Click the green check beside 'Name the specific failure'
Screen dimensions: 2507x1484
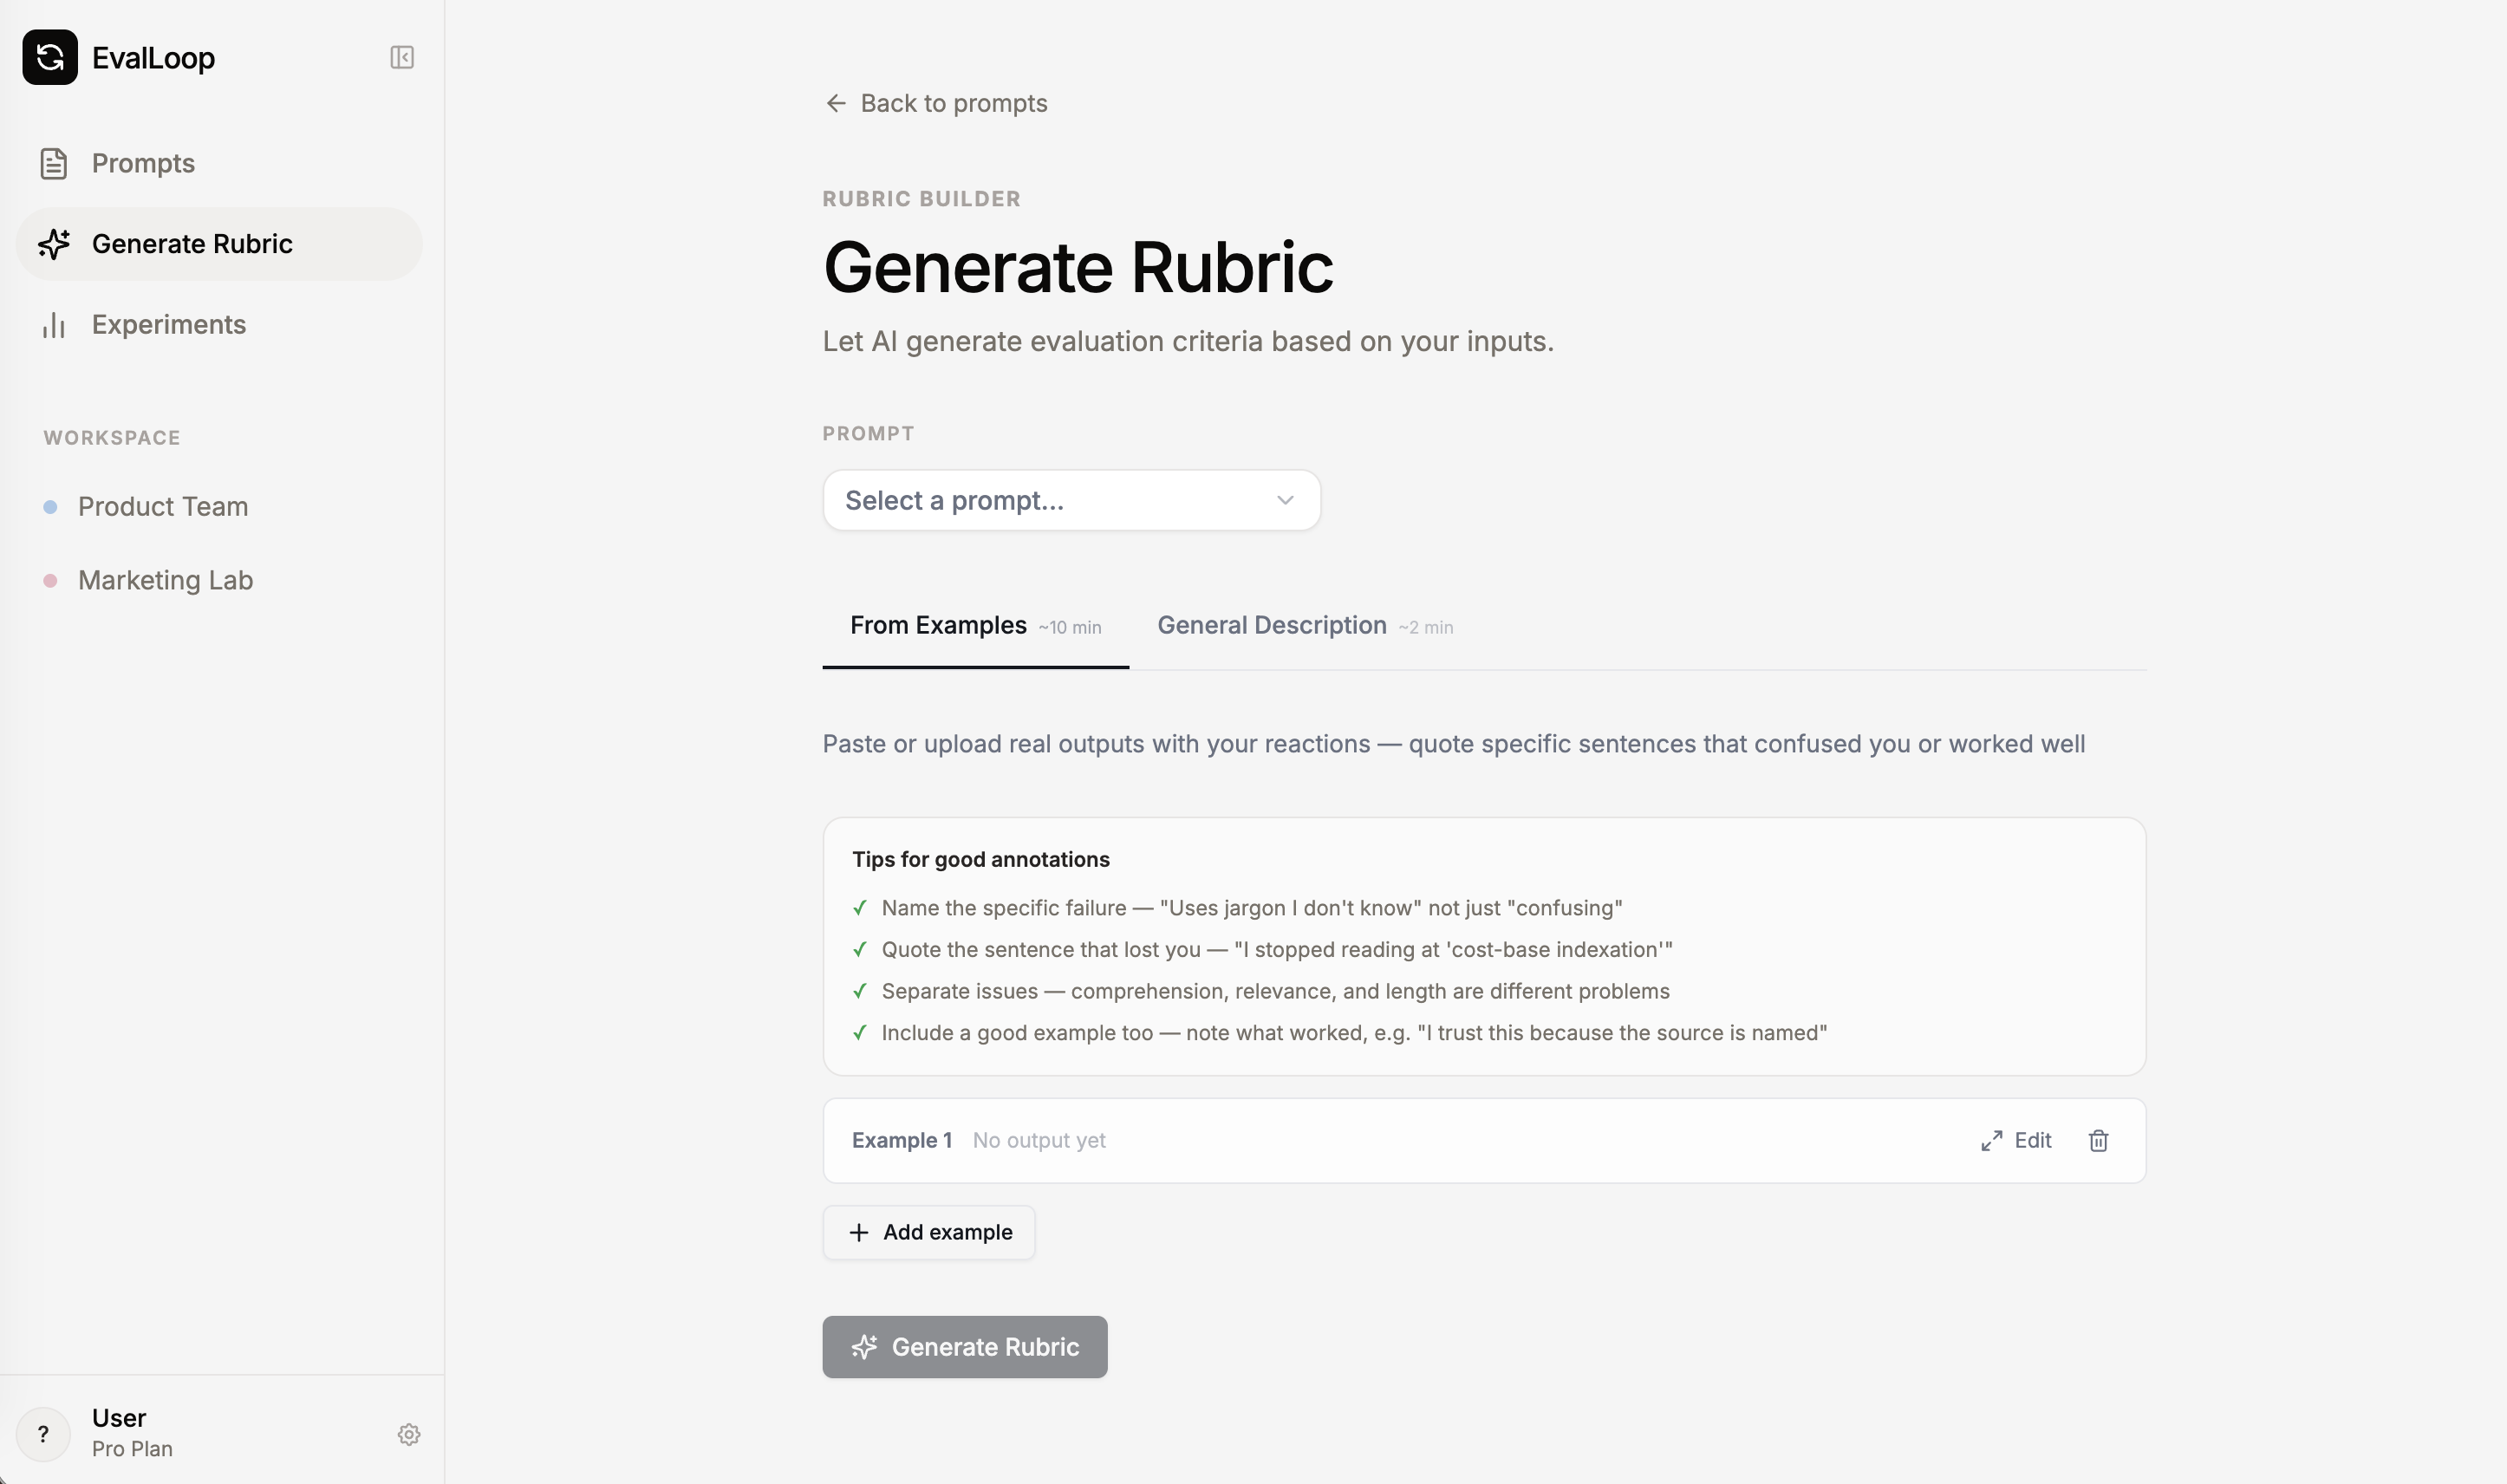click(x=860, y=908)
